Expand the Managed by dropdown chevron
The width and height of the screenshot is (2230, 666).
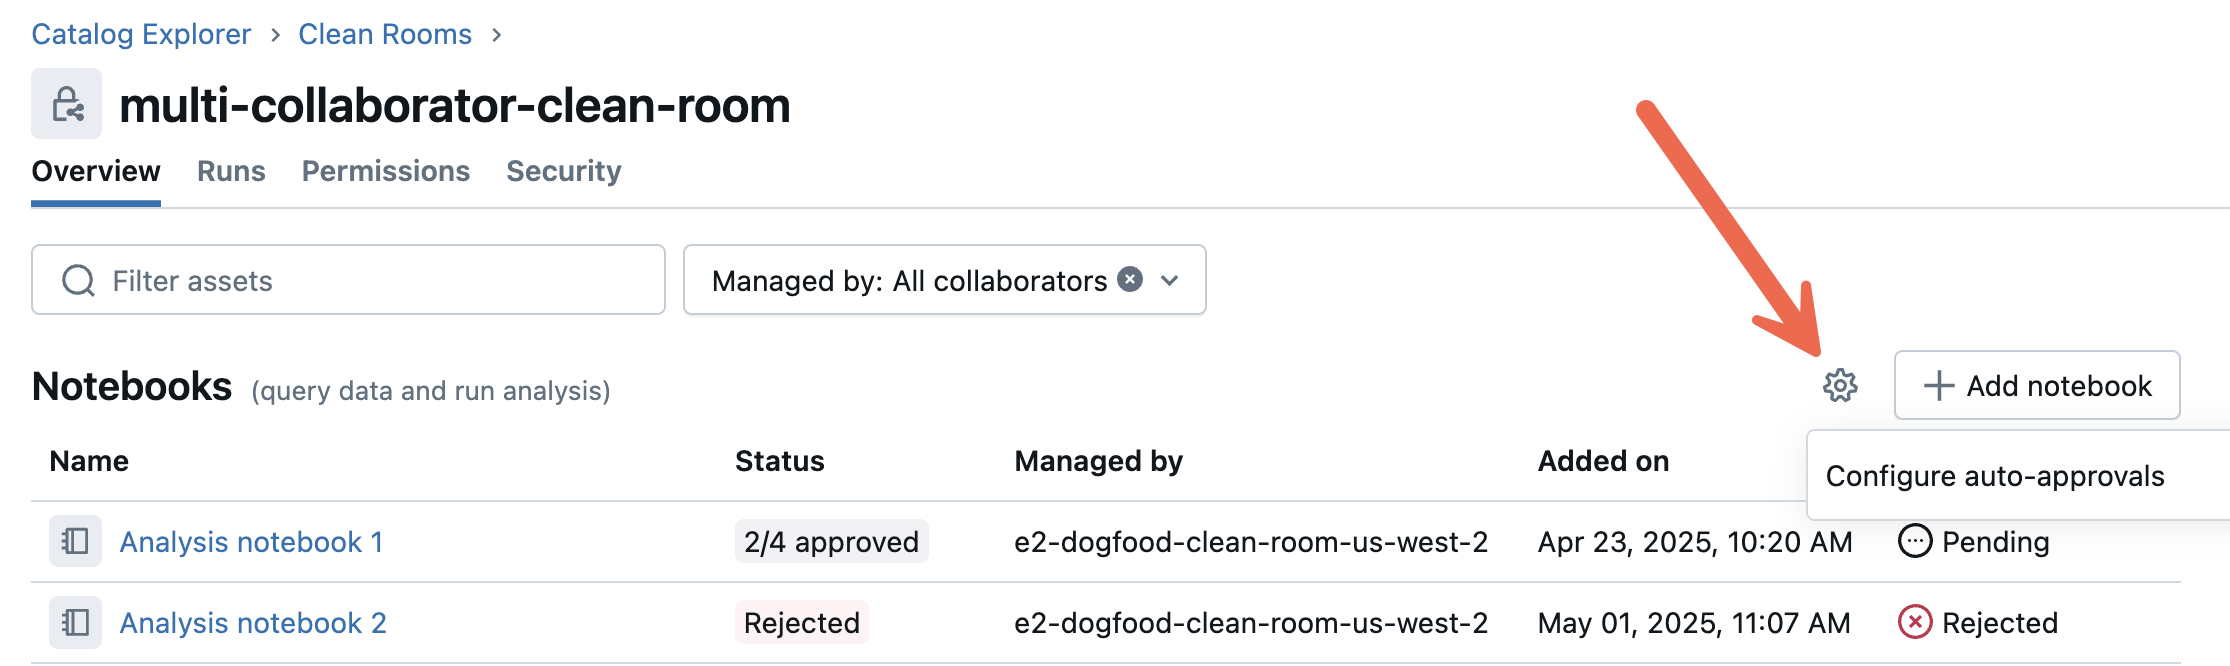(x=1170, y=281)
